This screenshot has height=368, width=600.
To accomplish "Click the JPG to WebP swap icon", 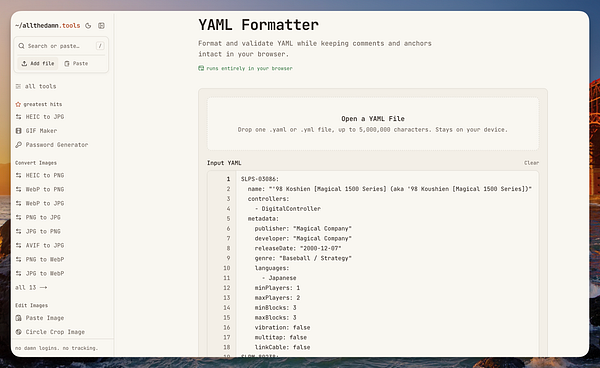I will pos(18,274).
